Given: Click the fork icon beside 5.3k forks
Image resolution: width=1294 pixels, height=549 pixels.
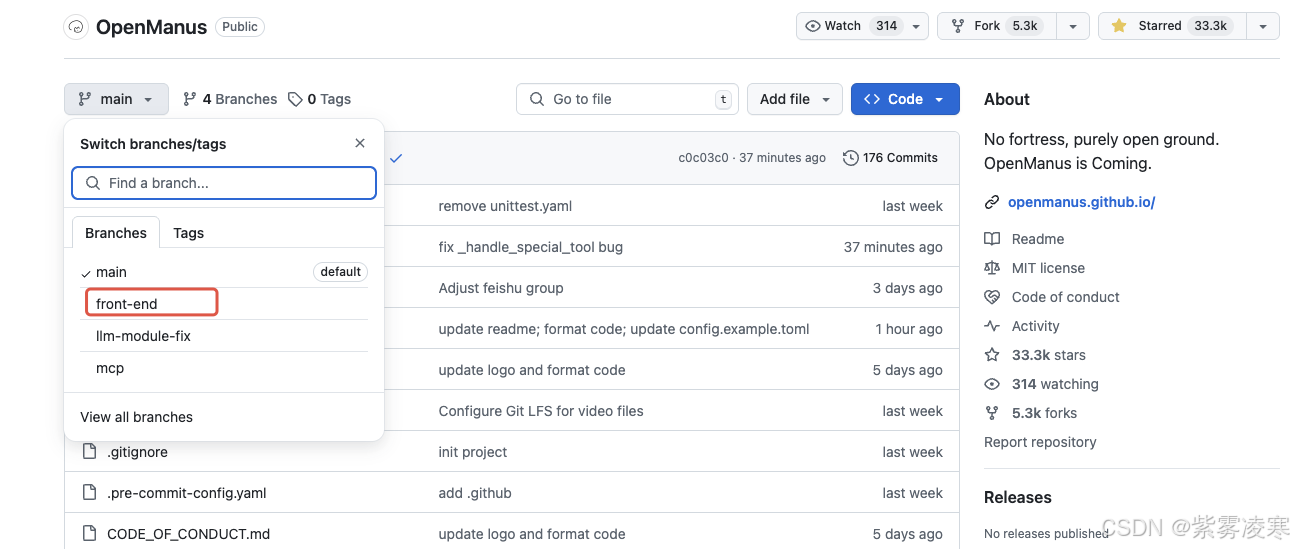Looking at the screenshot, I should tap(992, 413).
